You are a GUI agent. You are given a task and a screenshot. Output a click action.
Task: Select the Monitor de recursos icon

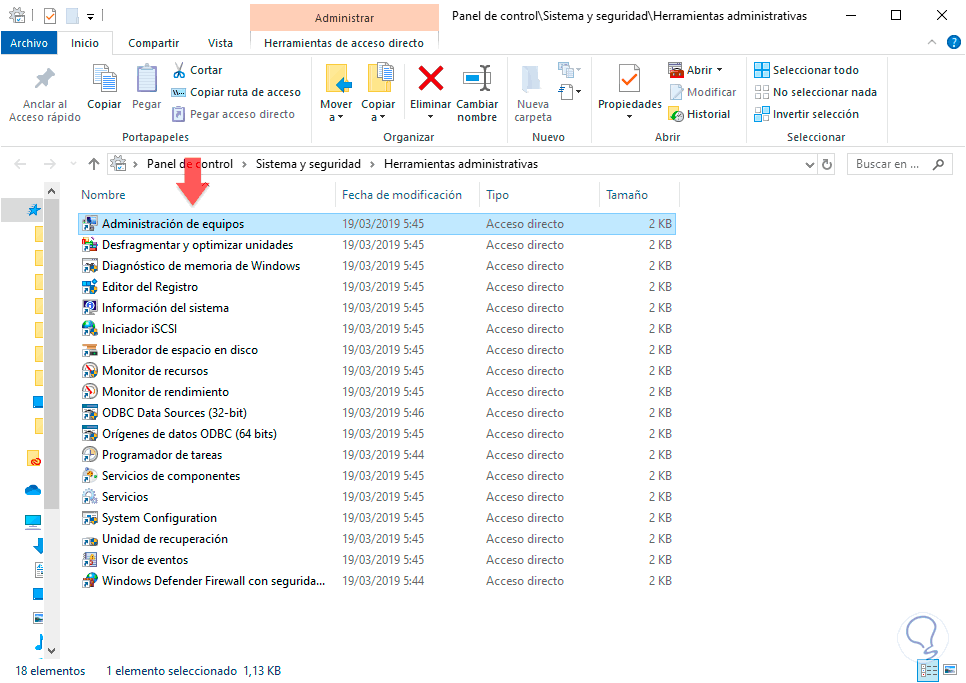coord(90,371)
